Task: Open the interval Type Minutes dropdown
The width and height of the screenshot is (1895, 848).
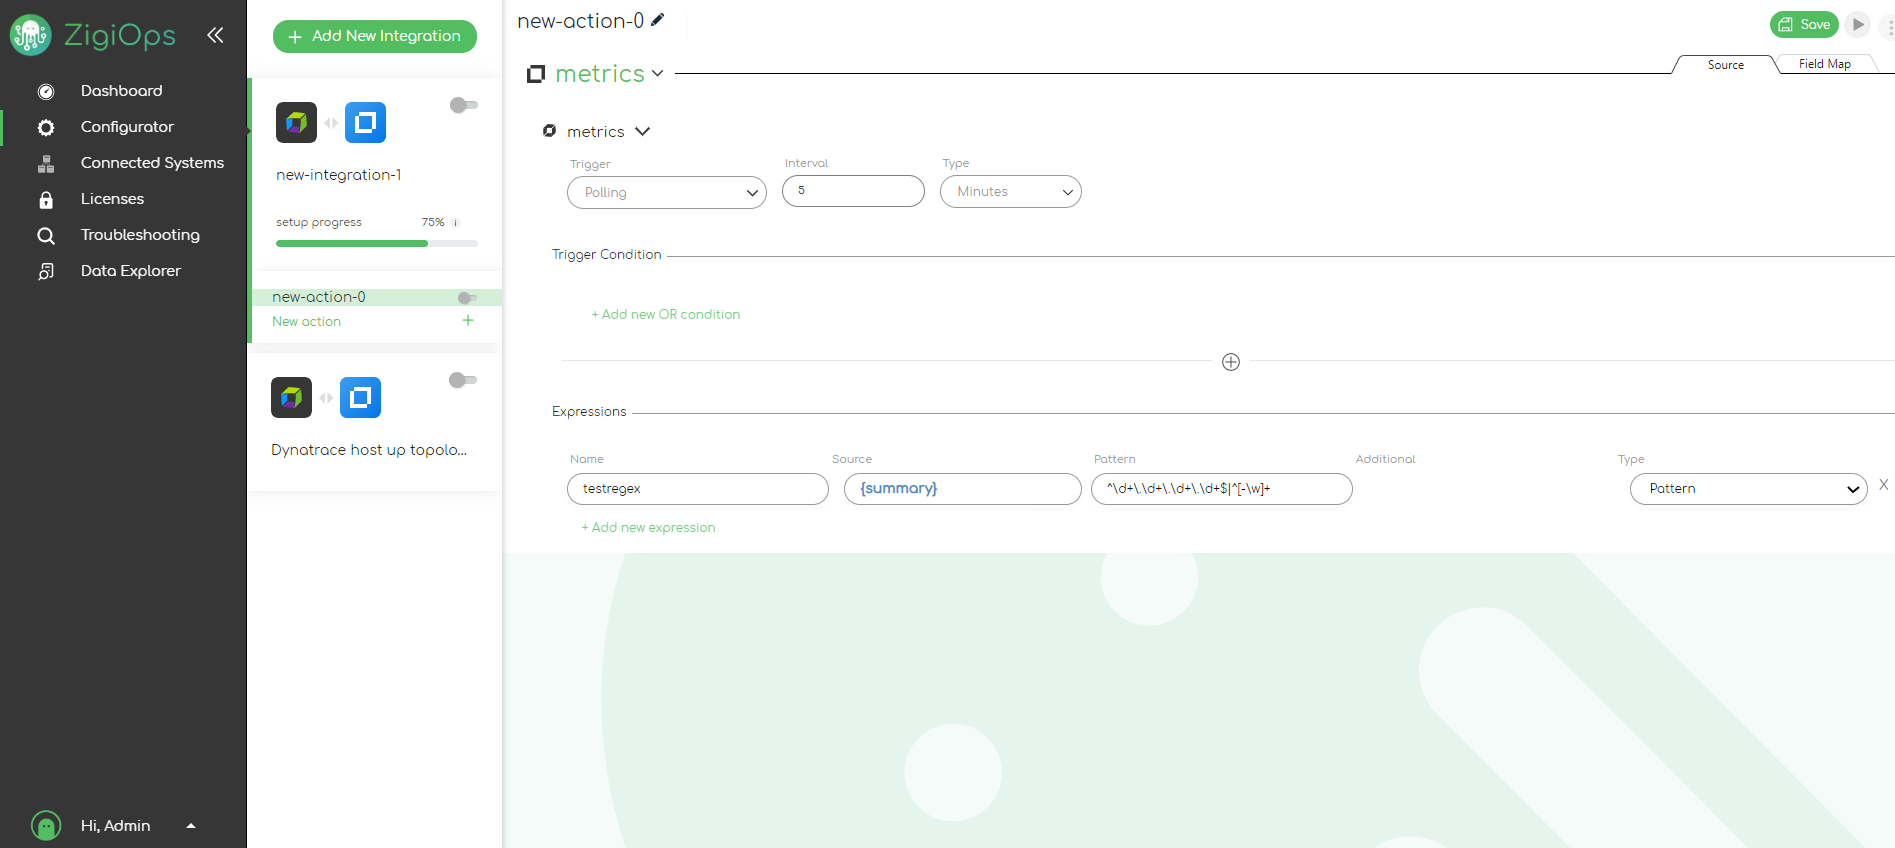Action: tap(1011, 192)
